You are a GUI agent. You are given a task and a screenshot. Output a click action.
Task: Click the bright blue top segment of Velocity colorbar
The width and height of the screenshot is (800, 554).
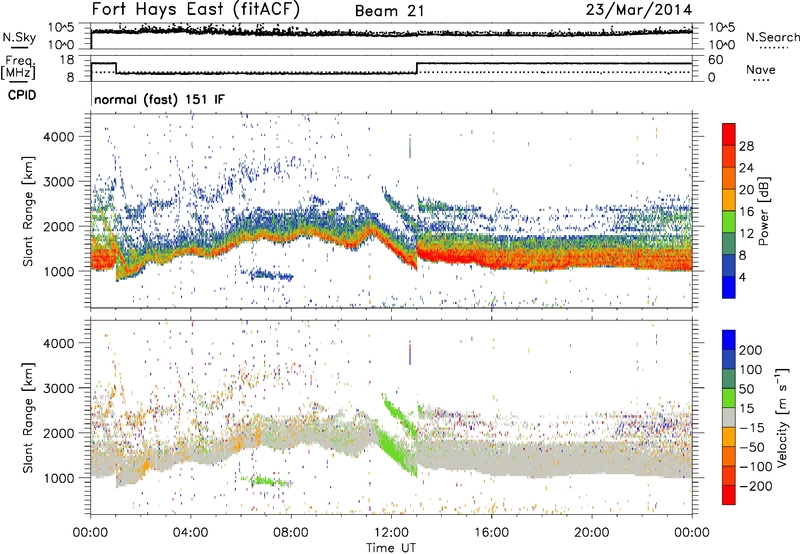pos(729,340)
